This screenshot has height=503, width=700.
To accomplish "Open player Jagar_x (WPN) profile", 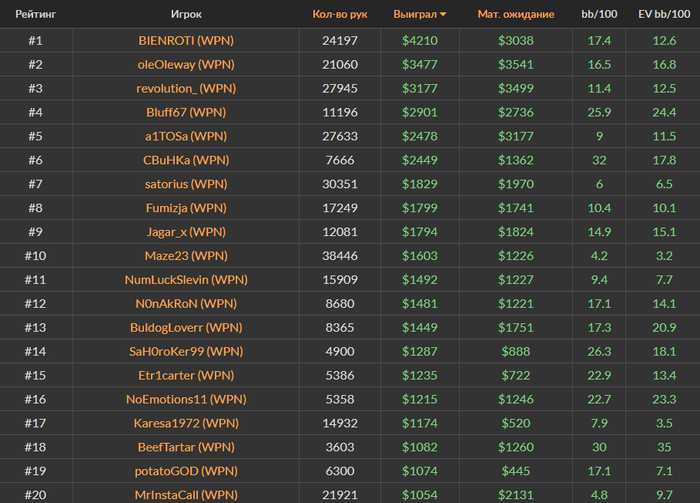I will [186, 232].
